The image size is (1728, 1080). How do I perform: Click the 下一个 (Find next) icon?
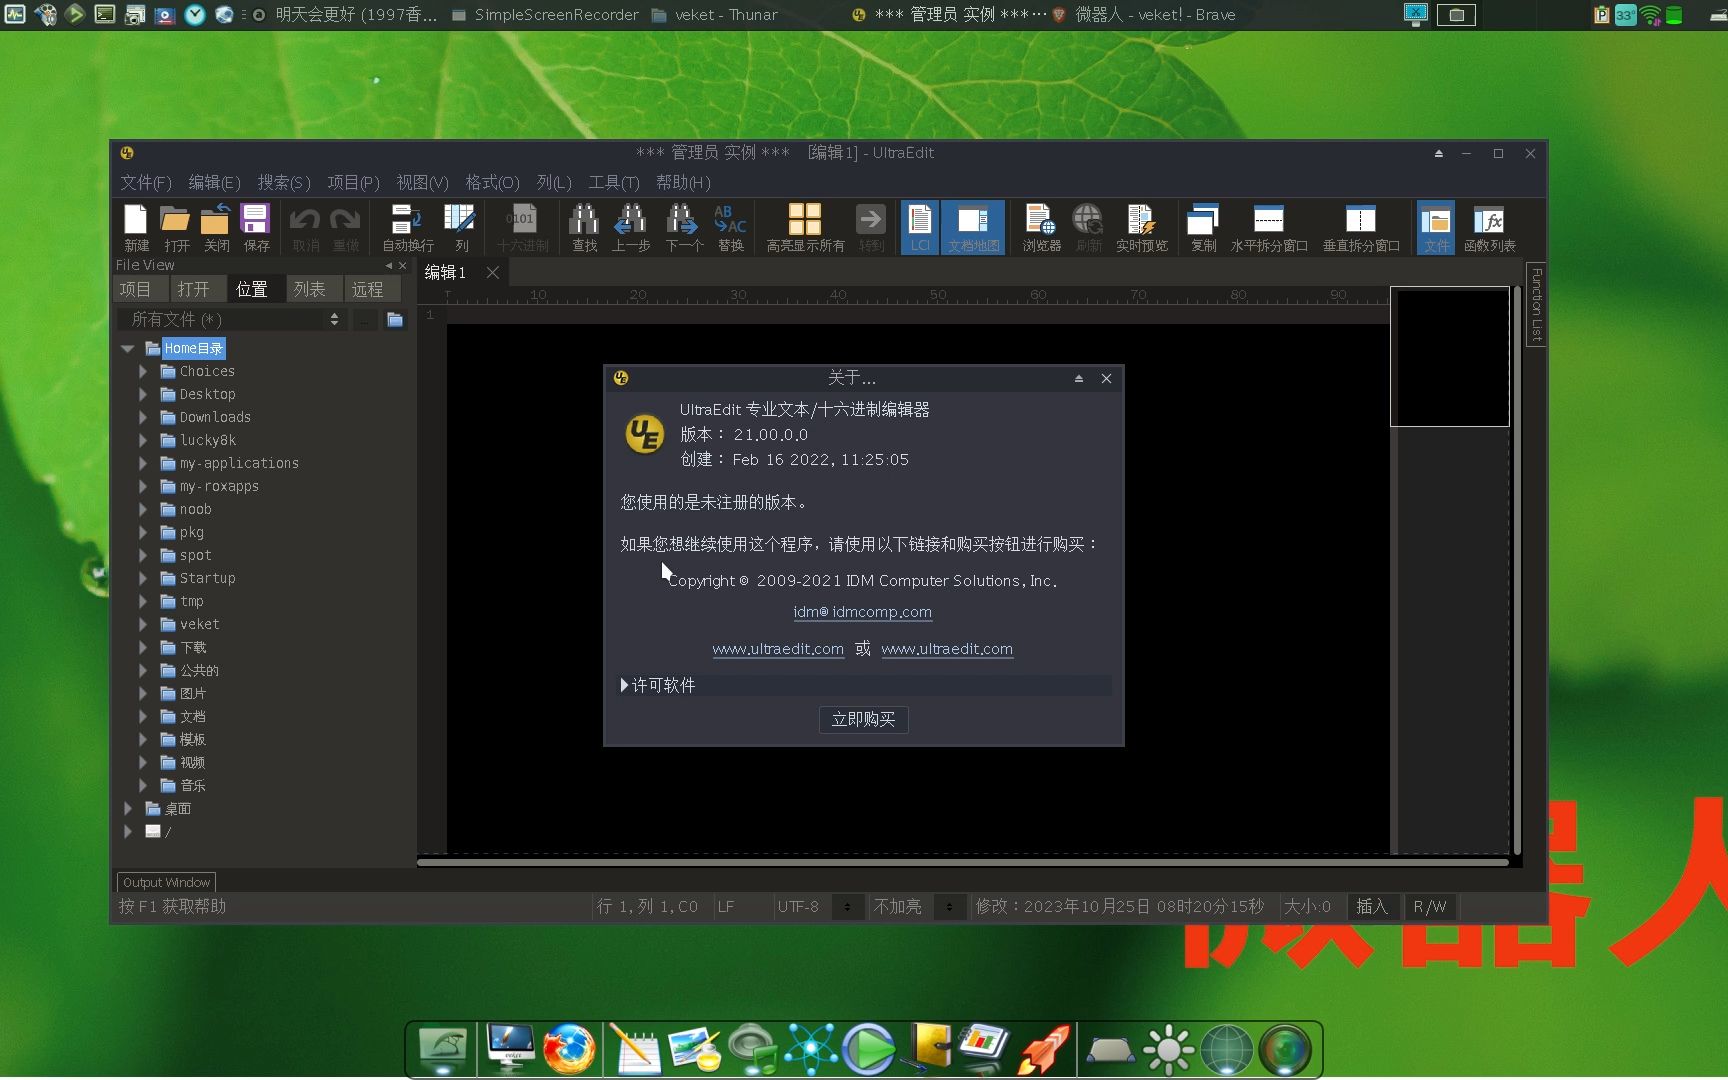pos(684,227)
